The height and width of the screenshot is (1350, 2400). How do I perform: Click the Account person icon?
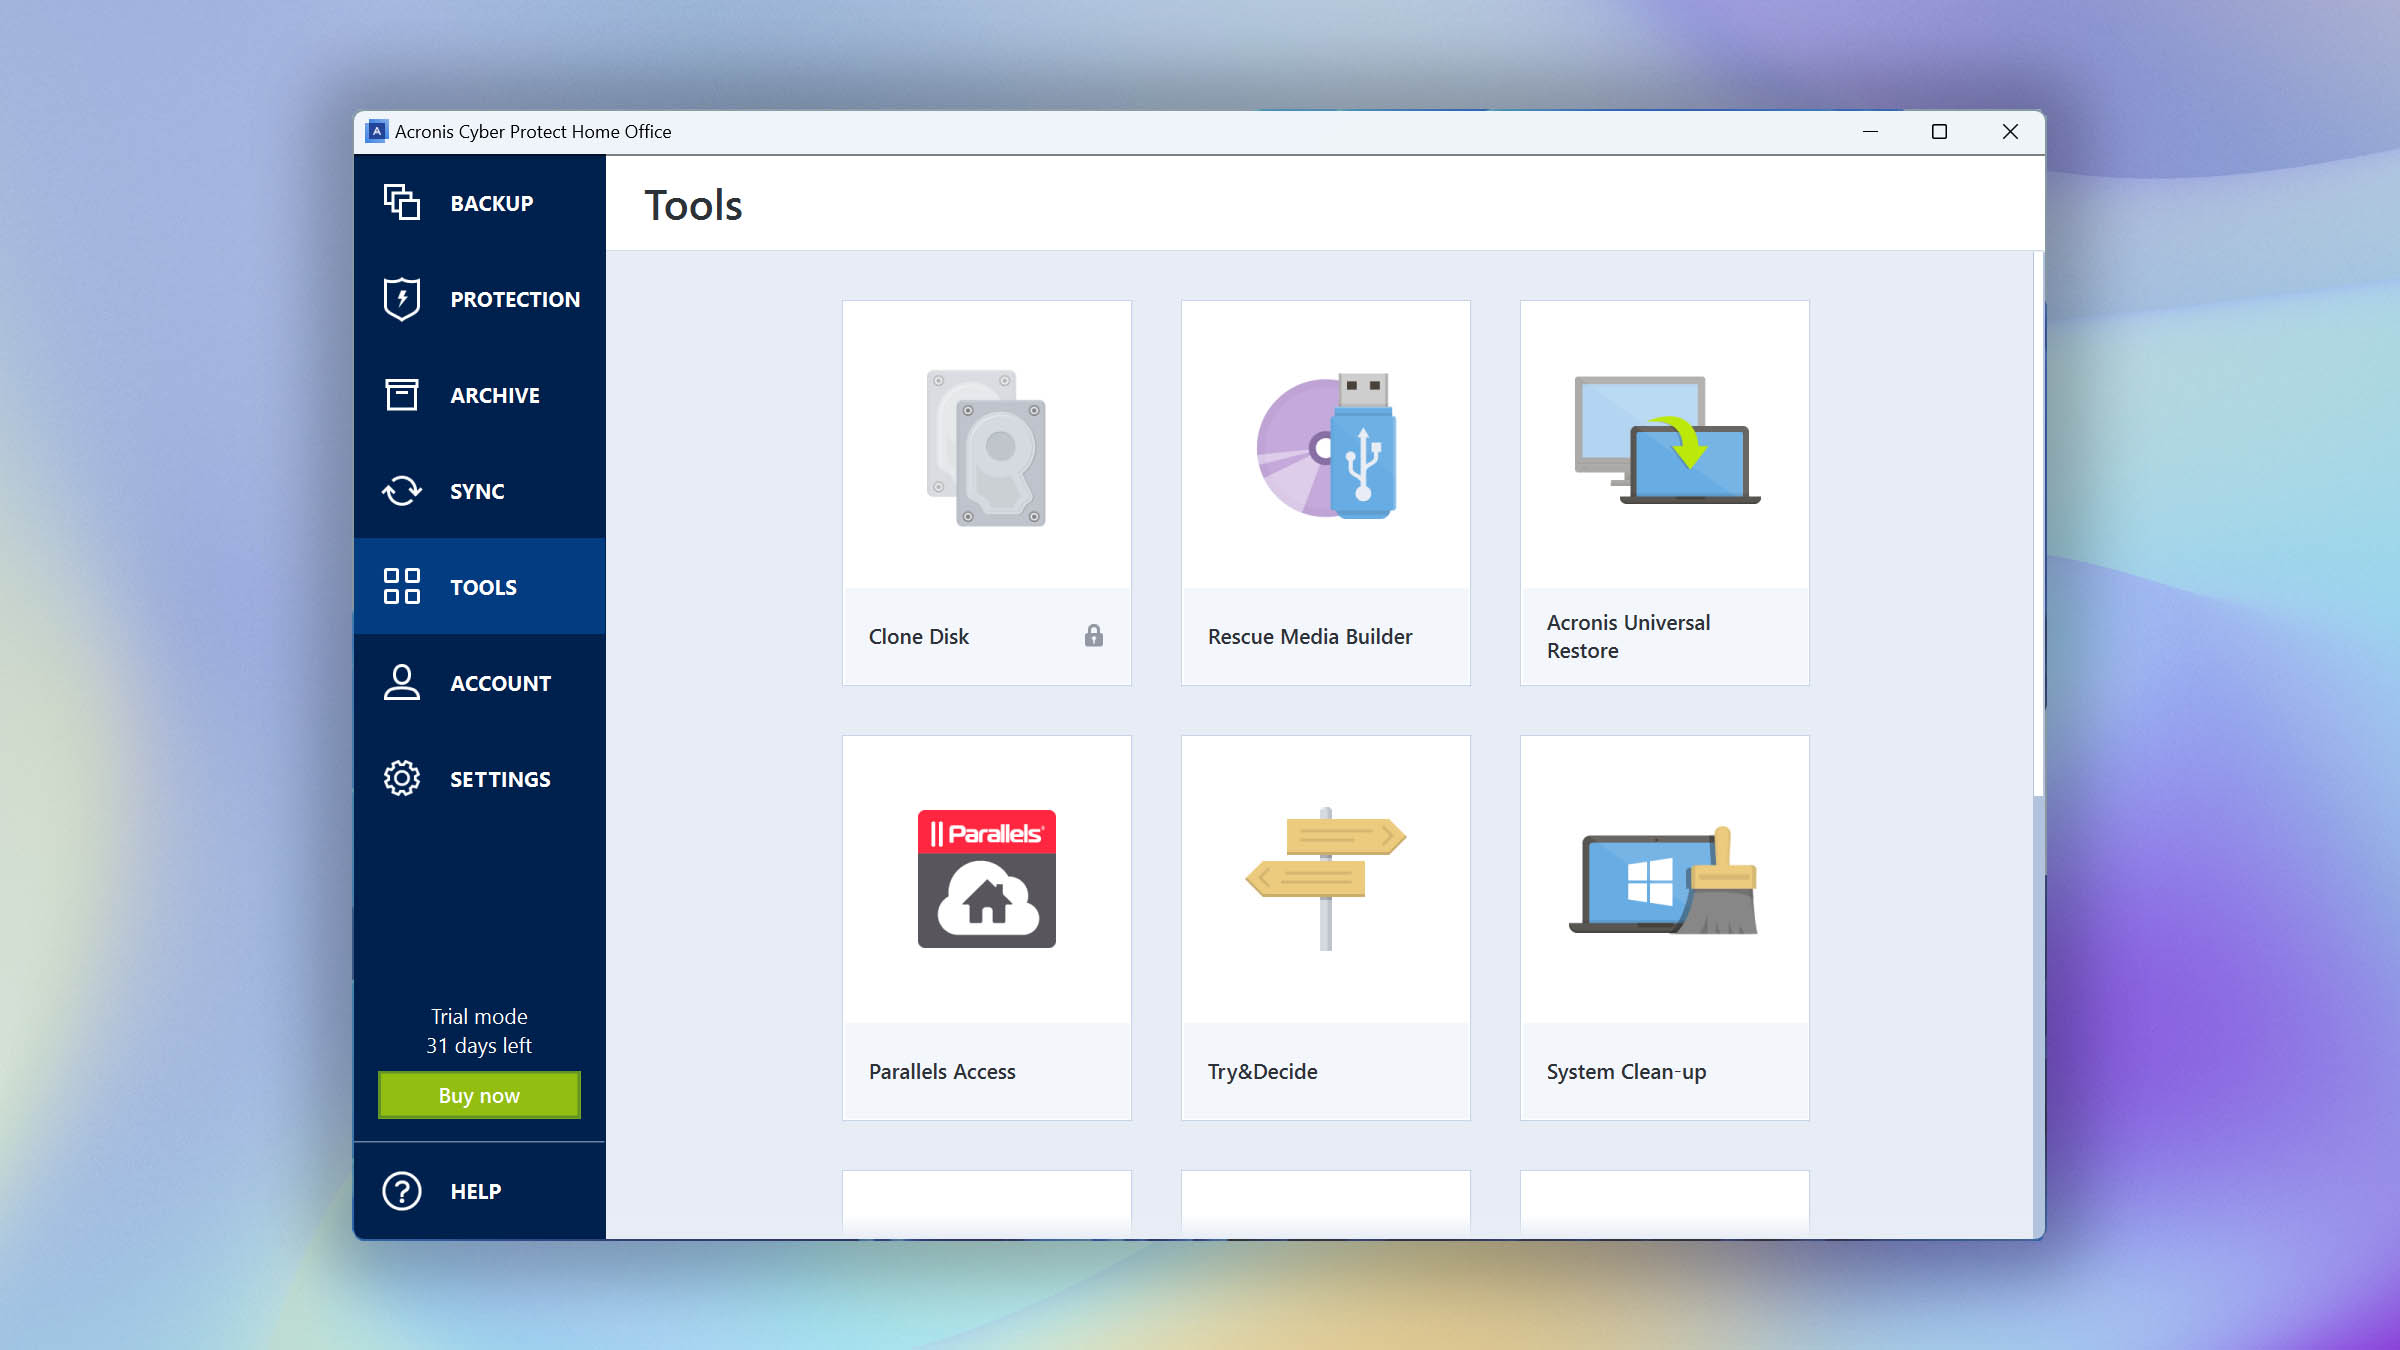coord(401,683)
